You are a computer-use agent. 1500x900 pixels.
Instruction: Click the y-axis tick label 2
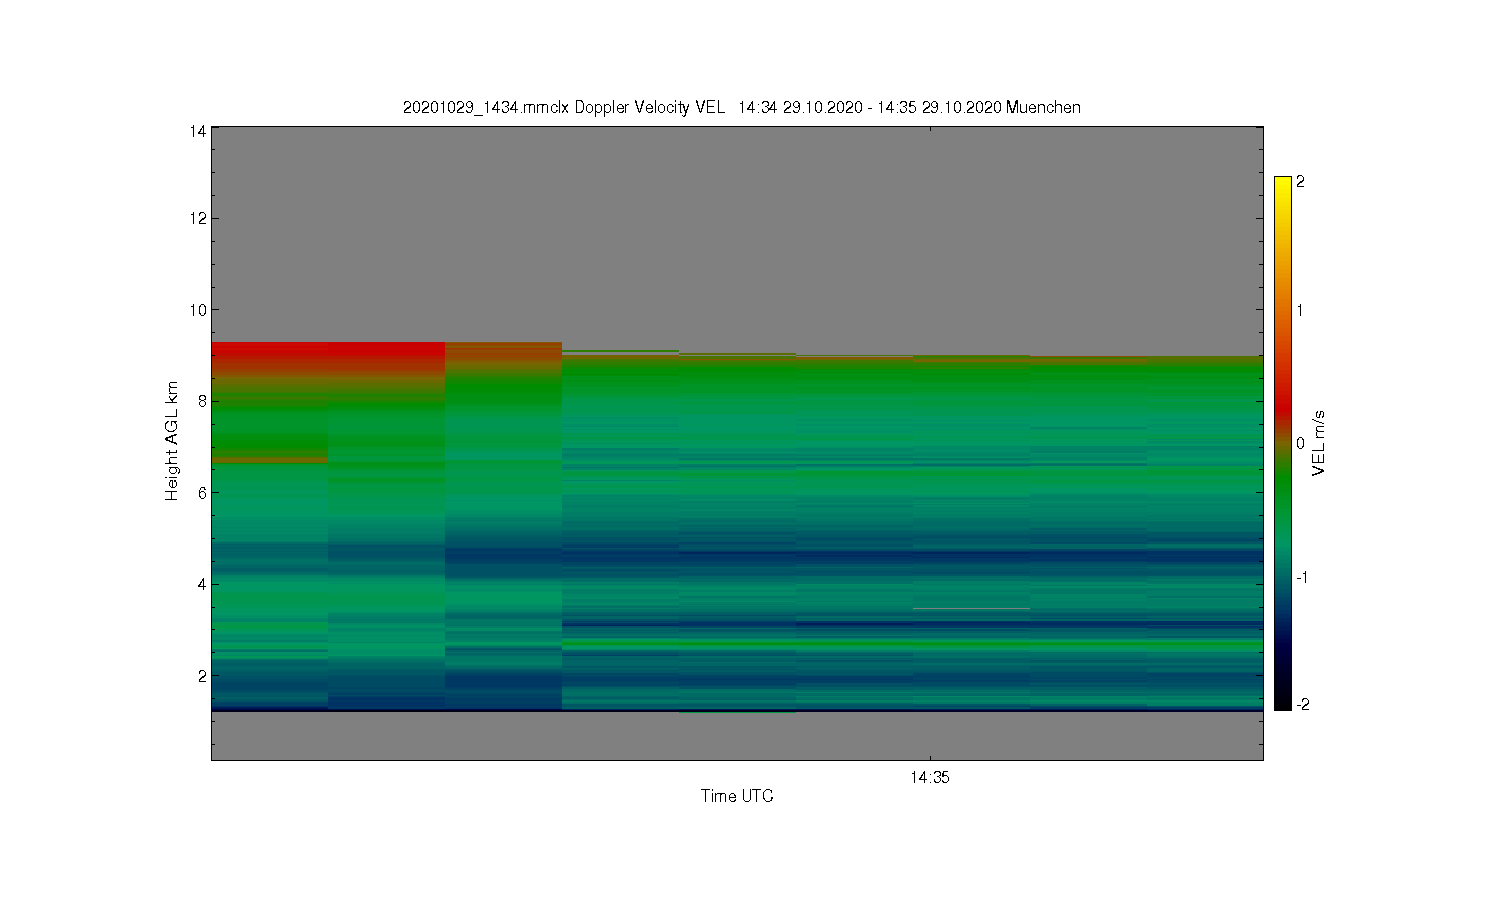(x=202, y=676)
